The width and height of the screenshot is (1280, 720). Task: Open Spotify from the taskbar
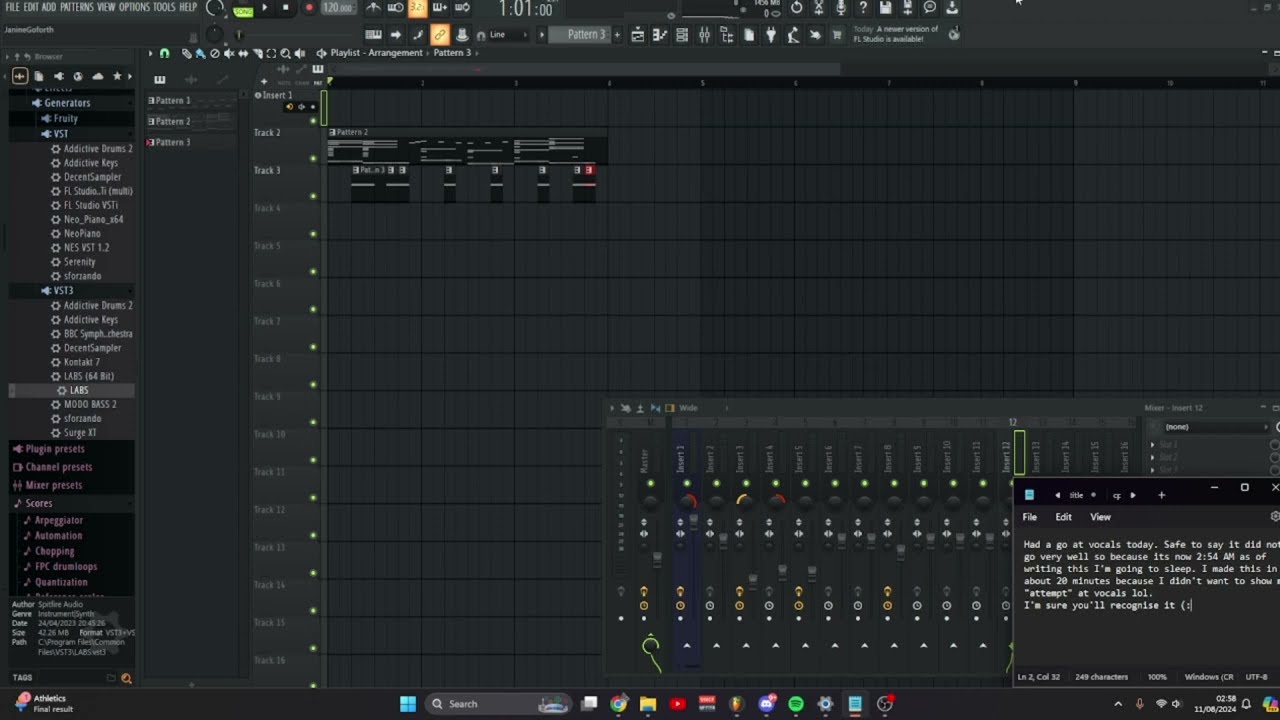[x=796, y=704]
